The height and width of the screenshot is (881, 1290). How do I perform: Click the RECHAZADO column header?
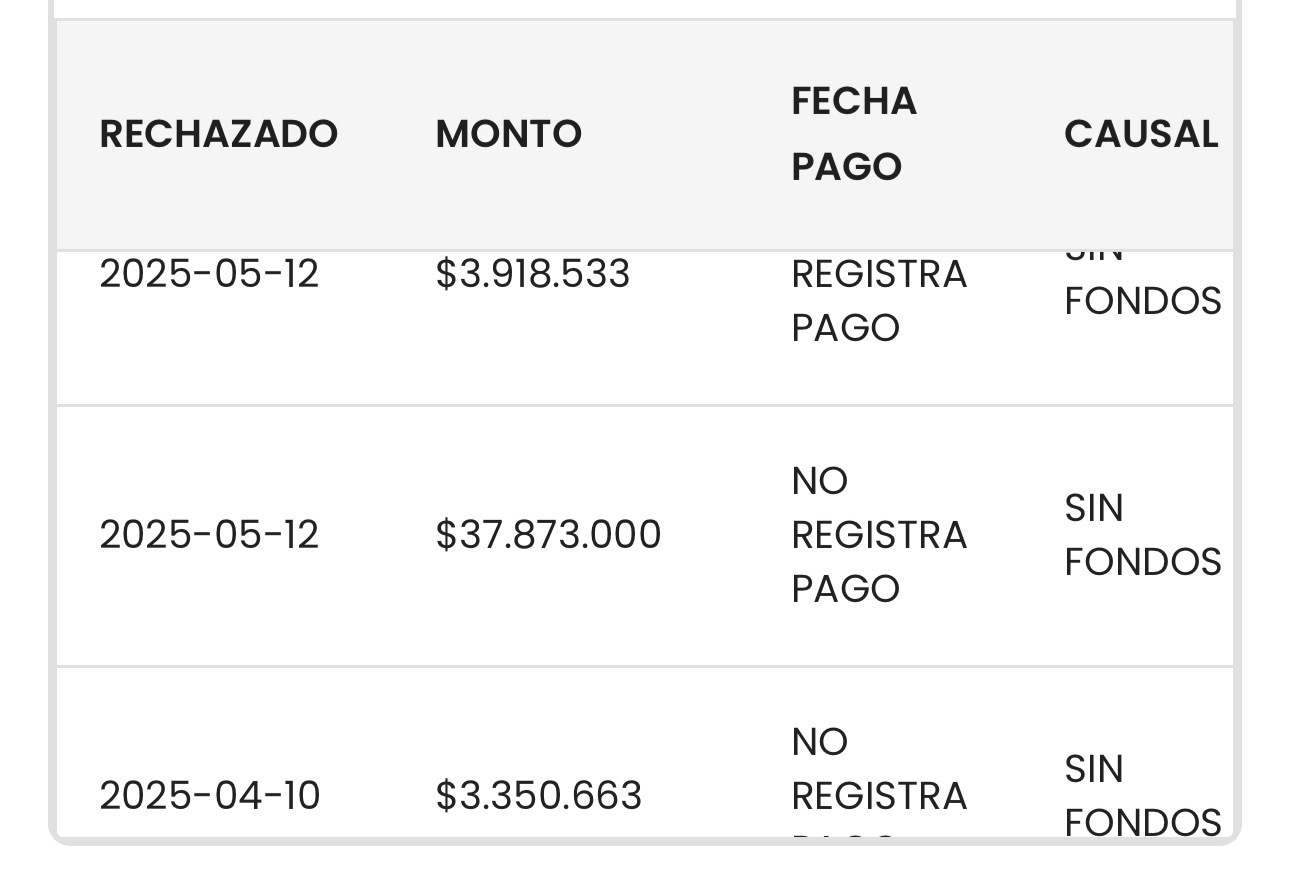click(x=219, y=134)
